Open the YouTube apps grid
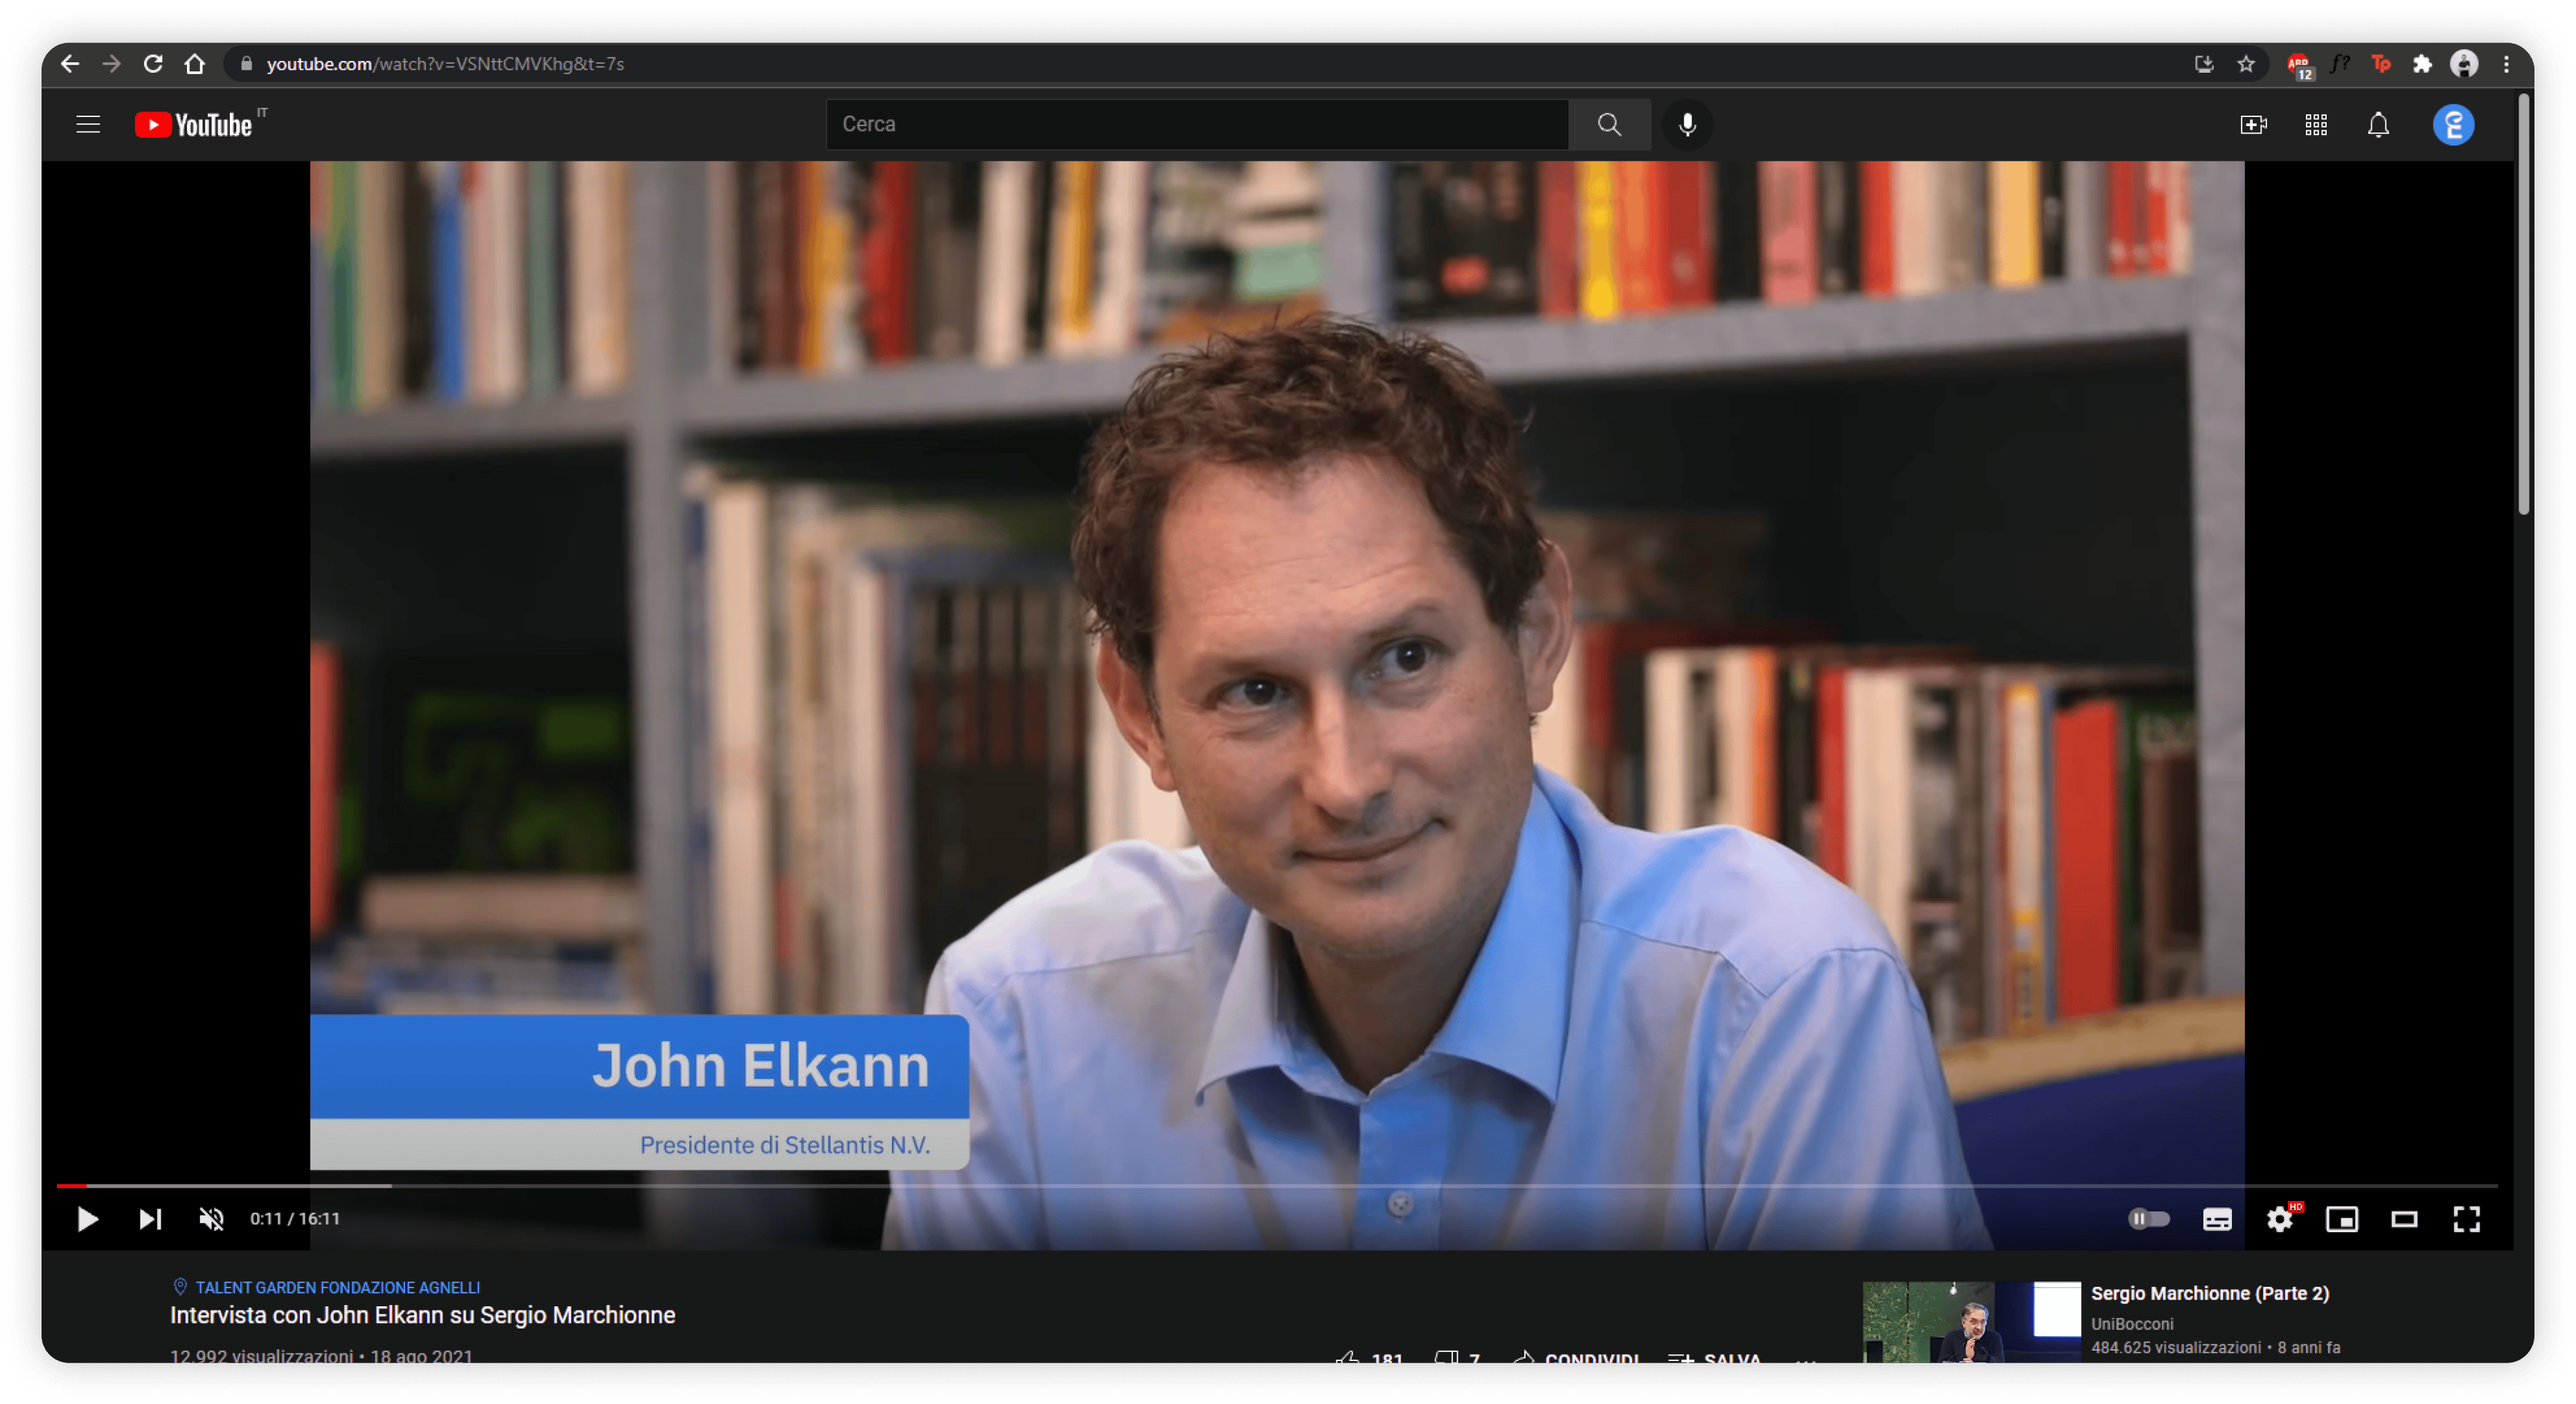Viewport: 2576px width, 1404px height. 2316,124
